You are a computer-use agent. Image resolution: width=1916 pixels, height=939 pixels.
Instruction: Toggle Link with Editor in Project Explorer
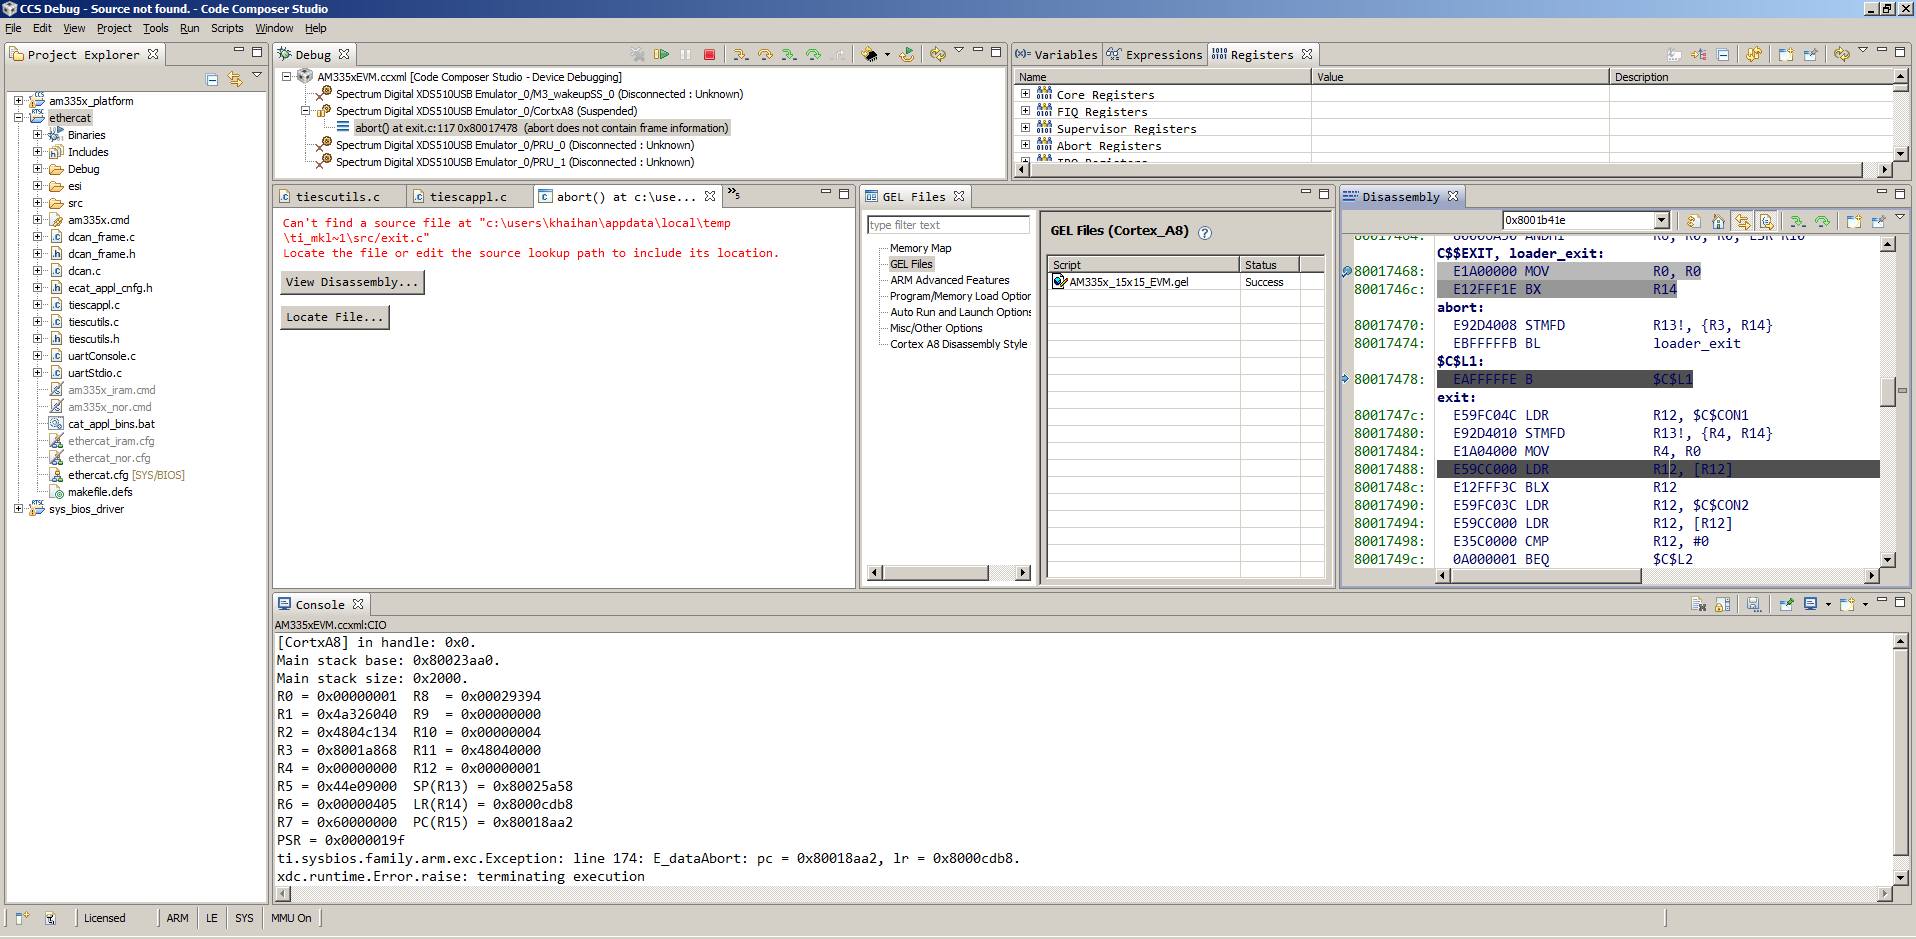click(x=235, y=79)
